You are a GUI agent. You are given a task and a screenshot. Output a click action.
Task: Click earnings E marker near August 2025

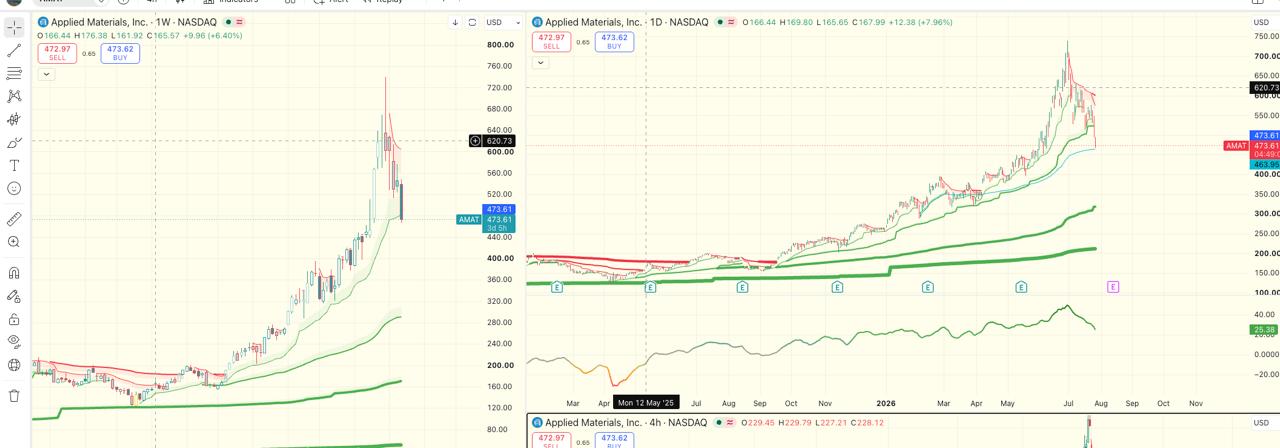[743, 287]
